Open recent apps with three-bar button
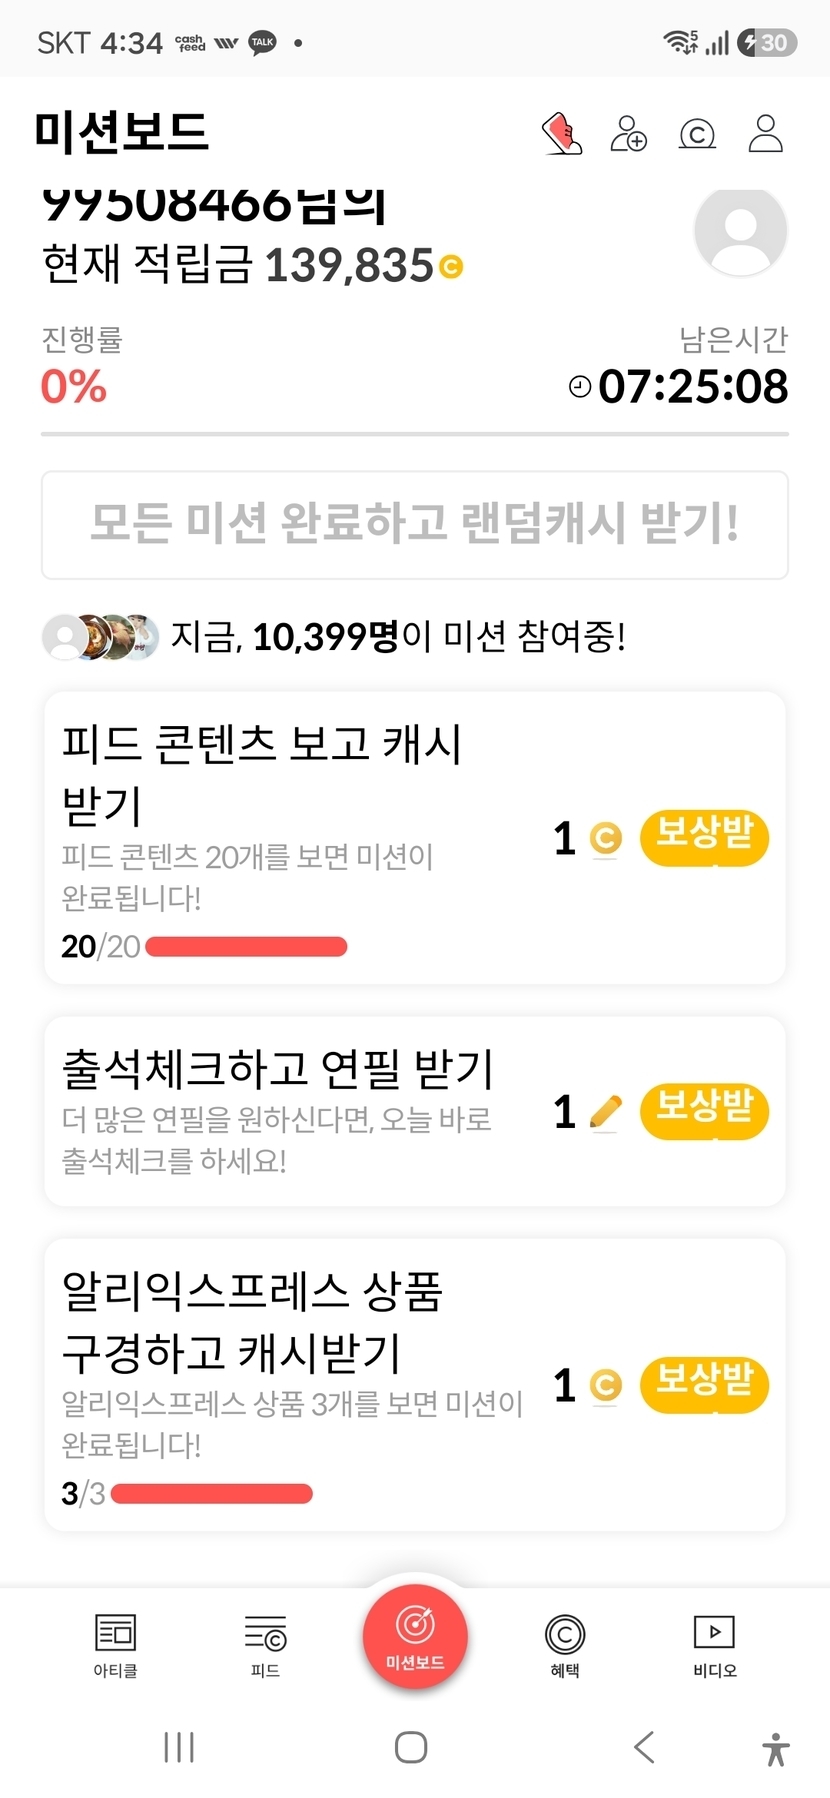Viewport: 830px width, 1798px height. coord(179,1747)
